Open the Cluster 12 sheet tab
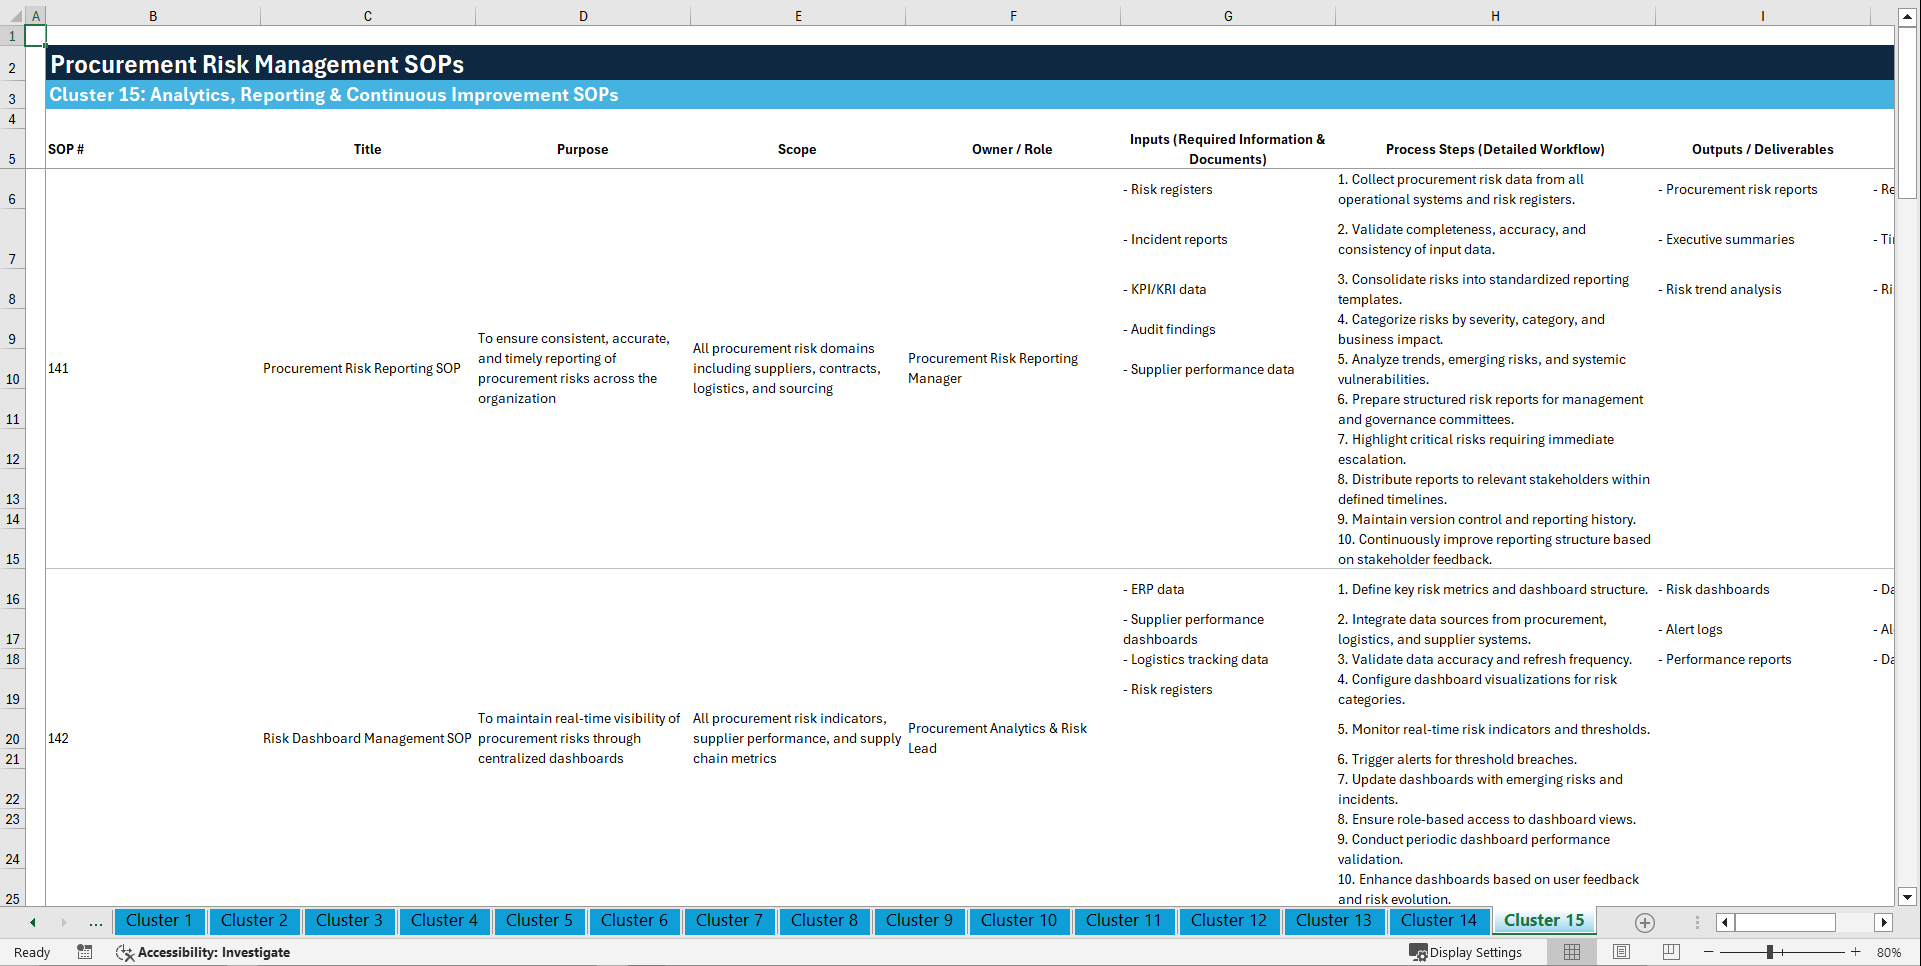The width and height of the screenshot is (1921, 966). tap(1229, 920)
